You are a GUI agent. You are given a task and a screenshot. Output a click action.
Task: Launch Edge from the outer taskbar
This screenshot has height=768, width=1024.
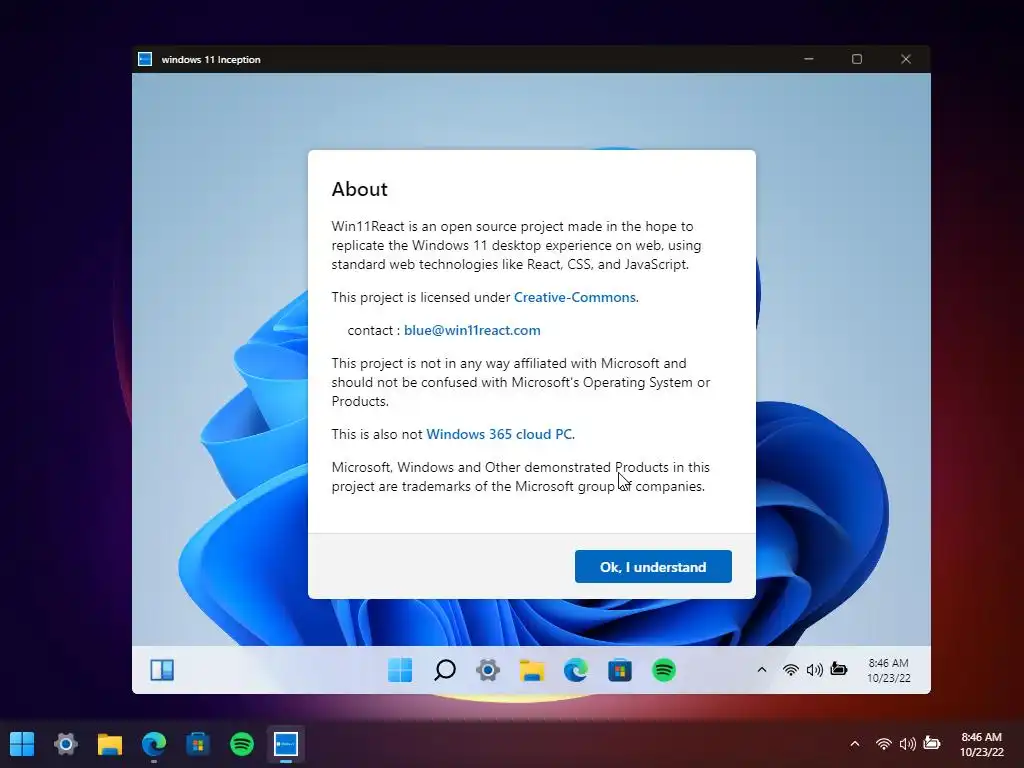tap(154, 743)
